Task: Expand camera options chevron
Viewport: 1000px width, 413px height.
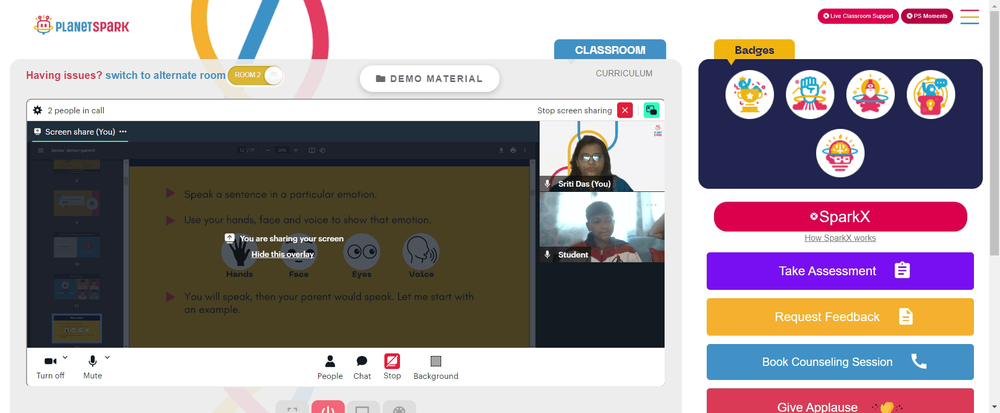Action: 65,358
